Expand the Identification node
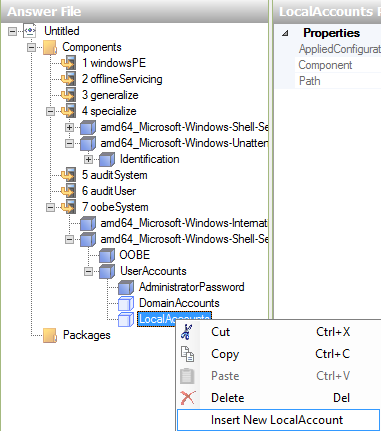This screenshot has height=431, width=381. tap(88, 159)
